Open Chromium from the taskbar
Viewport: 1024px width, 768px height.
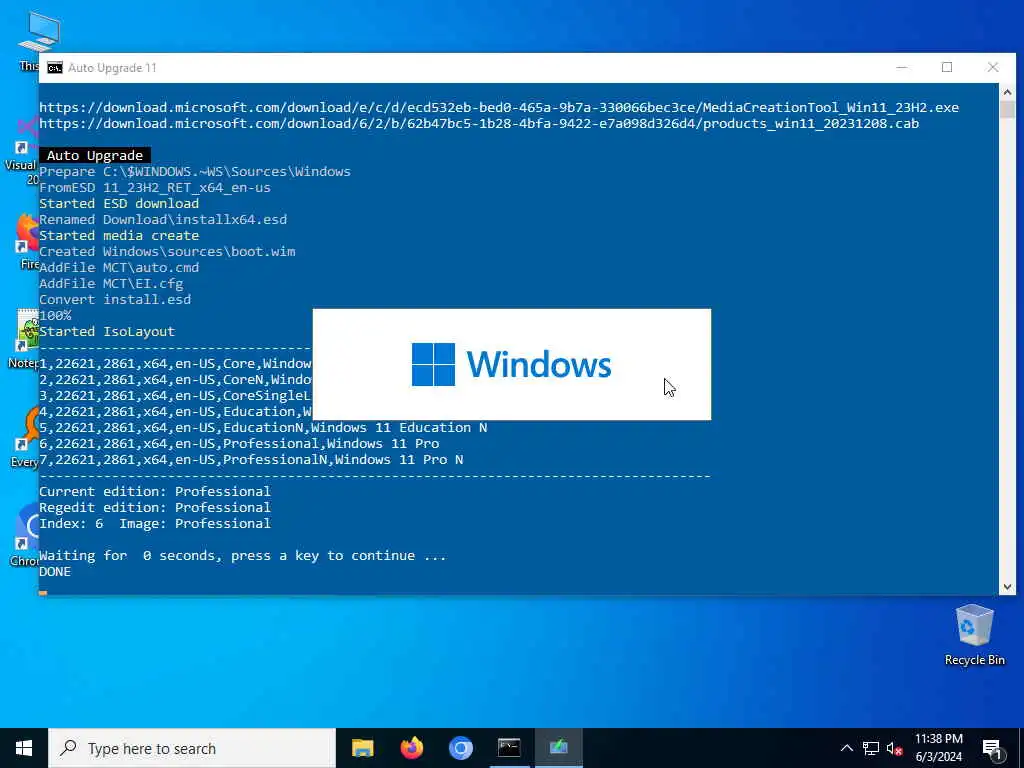[x=460, y=748]
